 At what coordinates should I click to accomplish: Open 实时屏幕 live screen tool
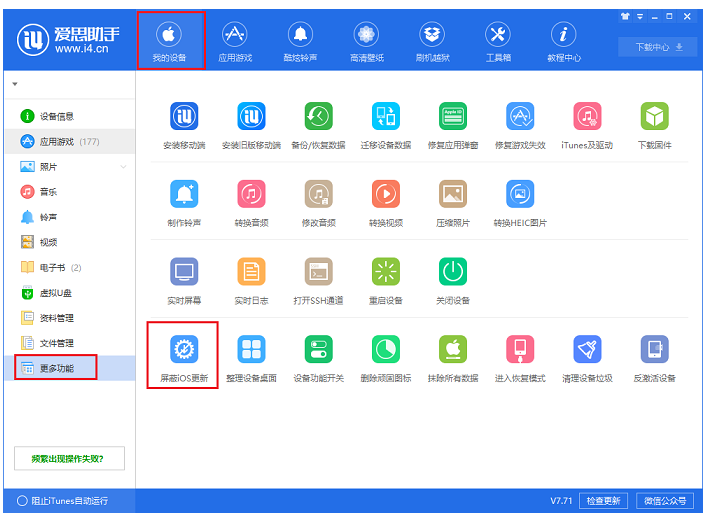click(x=184, y=272)
